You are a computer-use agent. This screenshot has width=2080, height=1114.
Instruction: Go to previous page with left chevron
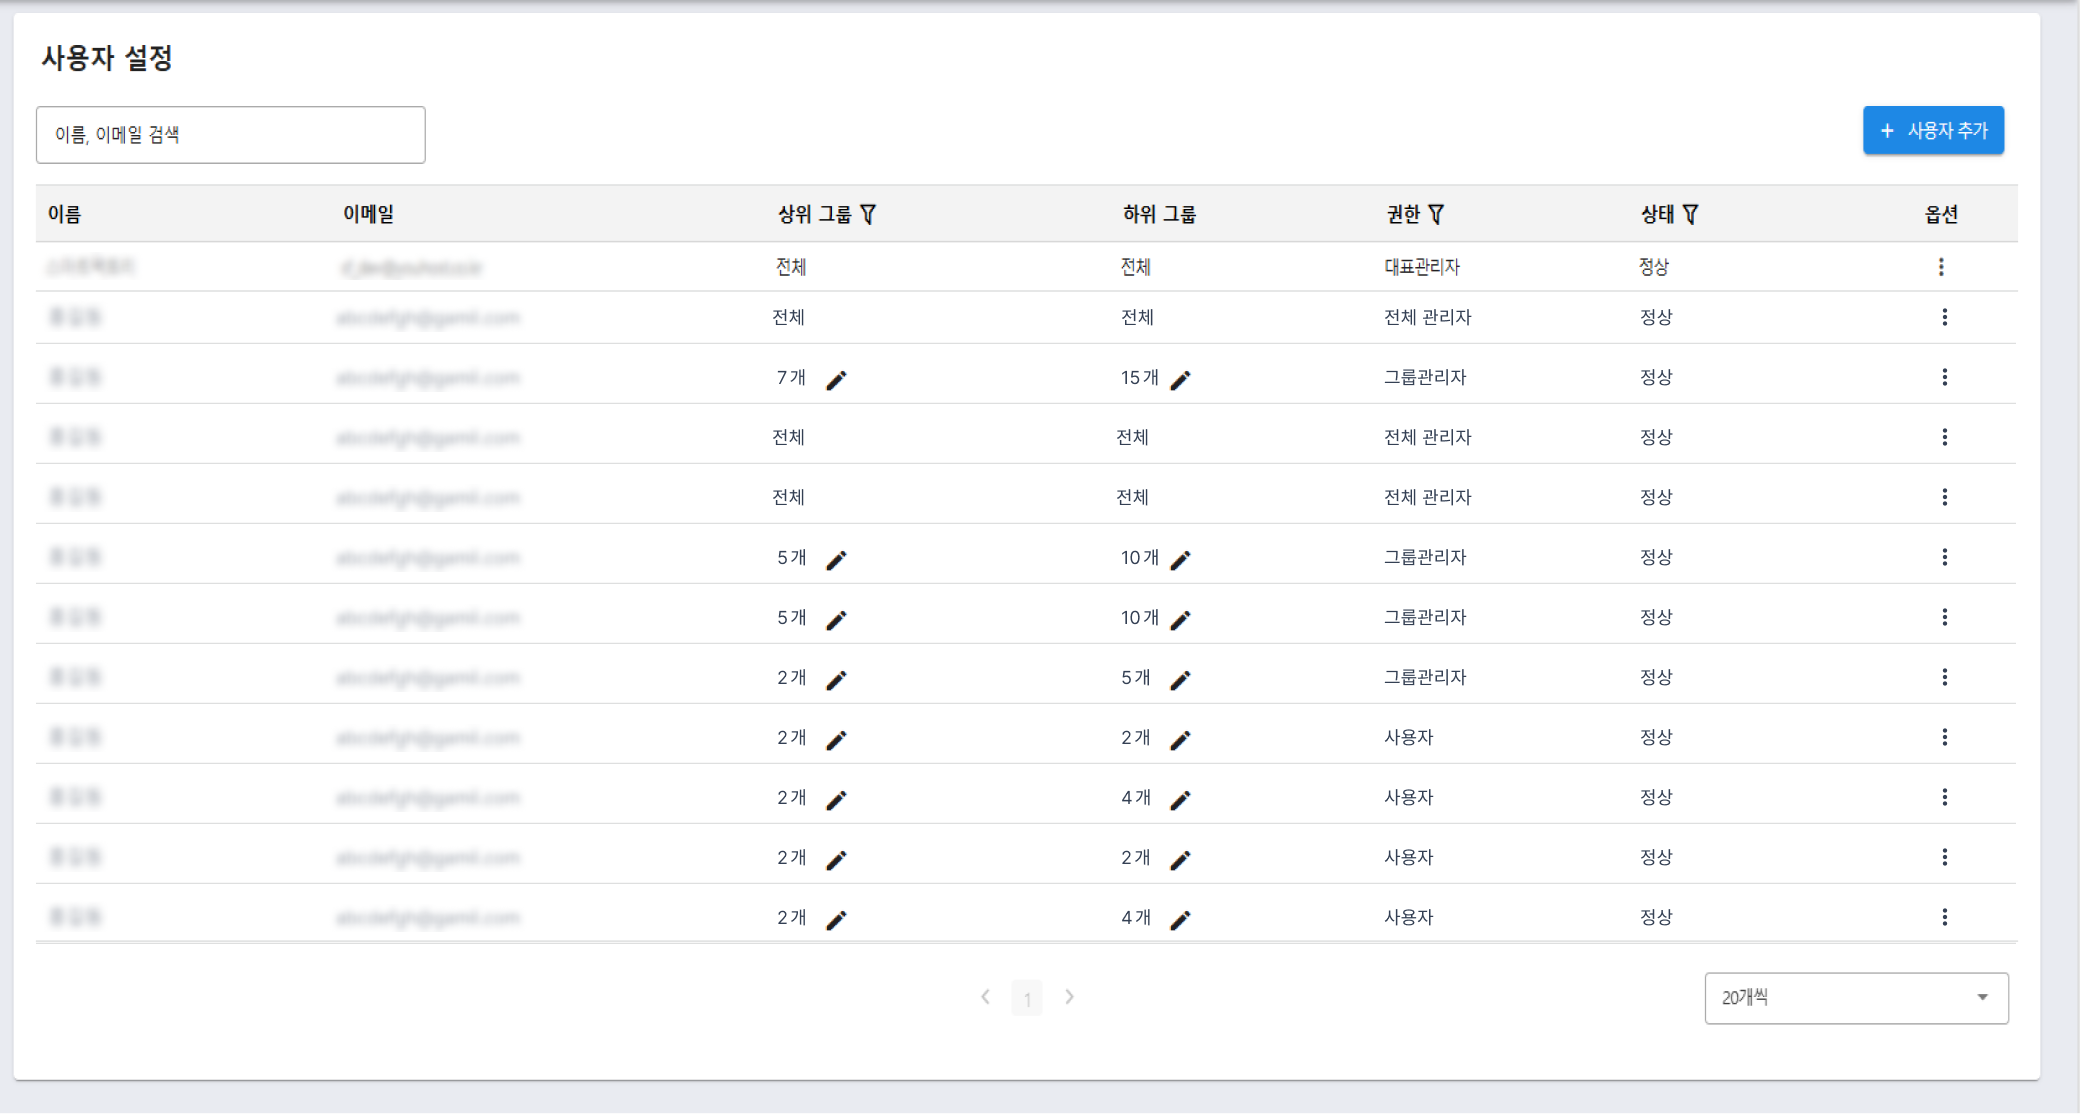(x=986, y=997)
